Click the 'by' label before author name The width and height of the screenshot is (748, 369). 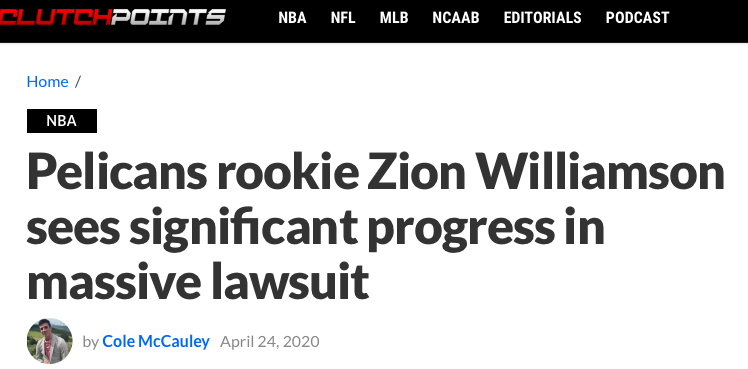(x=90, y=342)
